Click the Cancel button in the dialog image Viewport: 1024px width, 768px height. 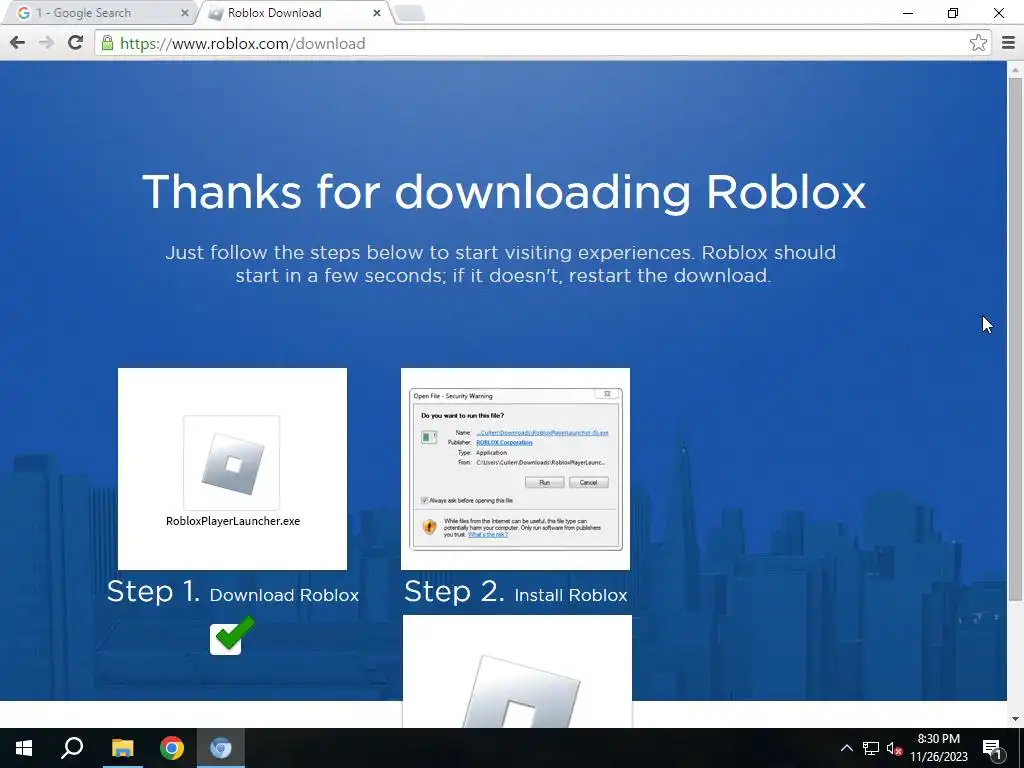tap(588, 483)
